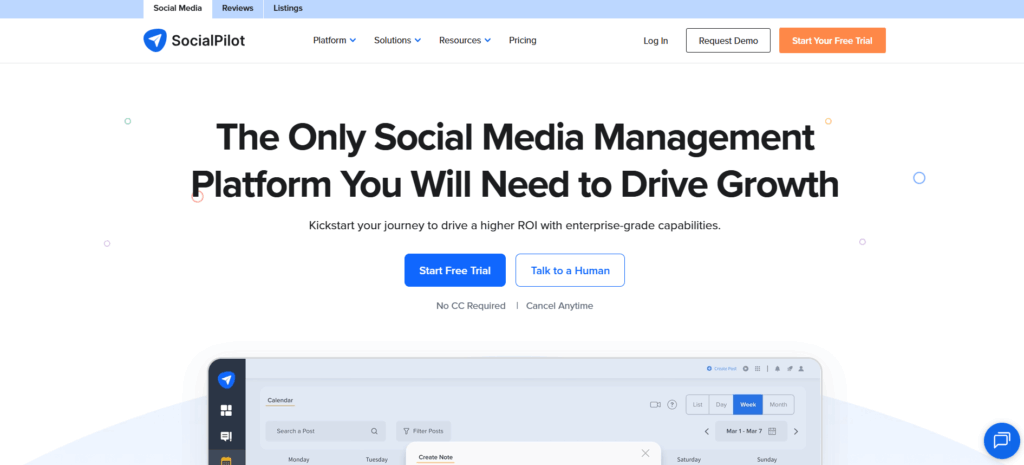
Task: Click the Saturday column header
Action: 688,460
